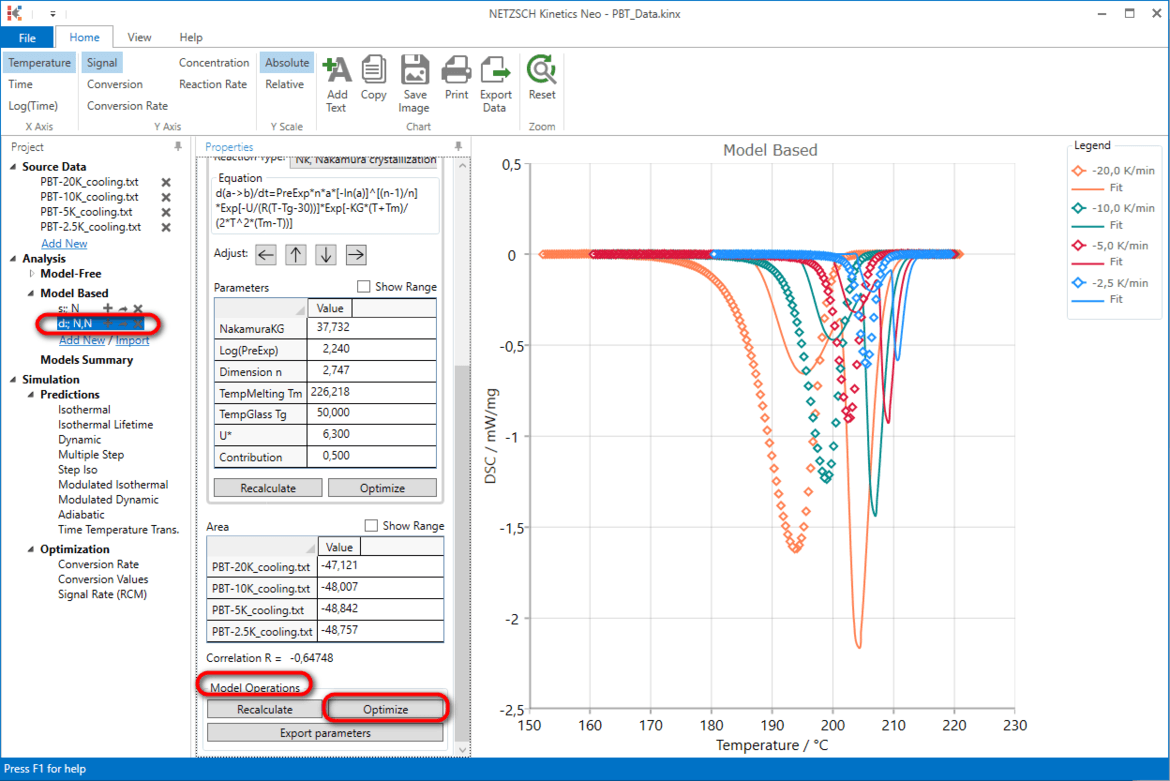Switch Y scale to Relative

[x=284, y=84]
